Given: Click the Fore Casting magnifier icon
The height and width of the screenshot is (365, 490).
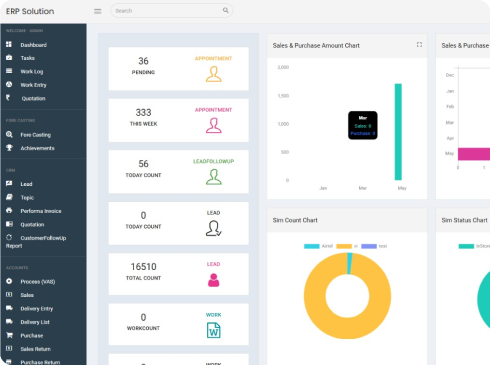Looking at the screenshot, I should point(9,134).
